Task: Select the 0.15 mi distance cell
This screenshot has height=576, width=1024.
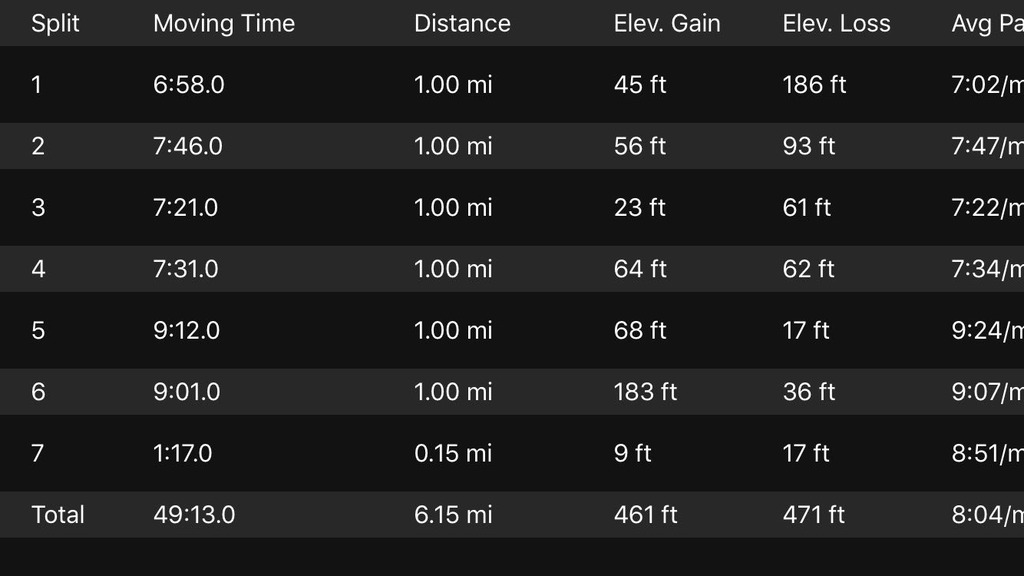Action: tap(453, 453)
